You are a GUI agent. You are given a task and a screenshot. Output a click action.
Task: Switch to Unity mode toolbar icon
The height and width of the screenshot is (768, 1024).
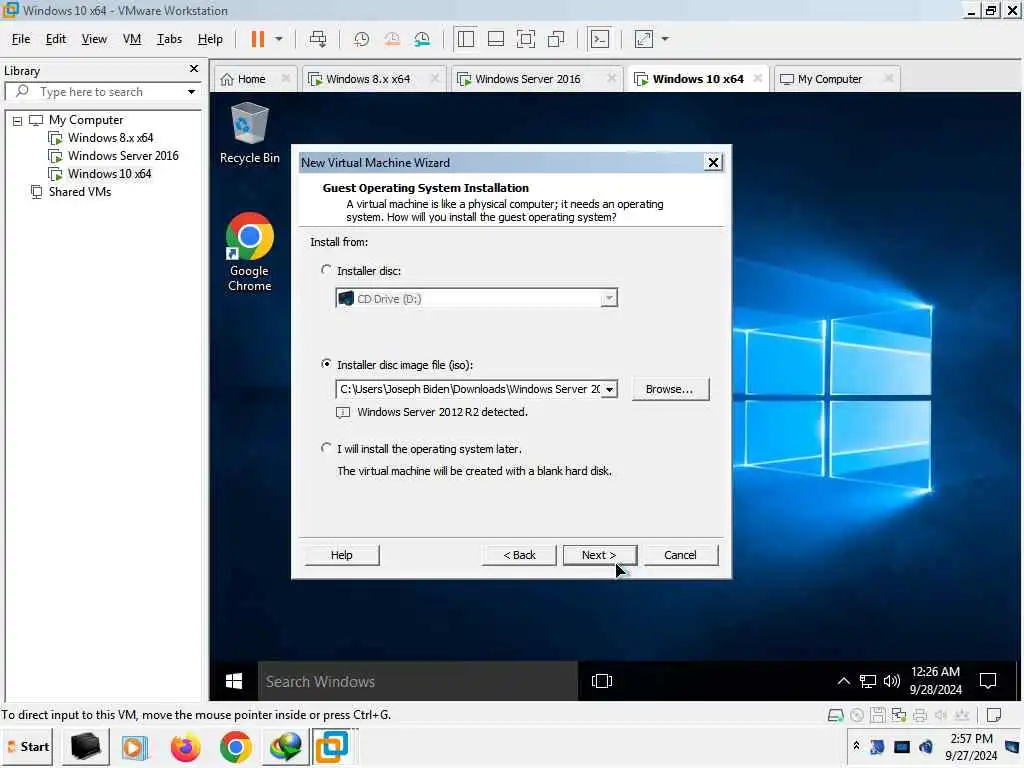tap(556, 39)
